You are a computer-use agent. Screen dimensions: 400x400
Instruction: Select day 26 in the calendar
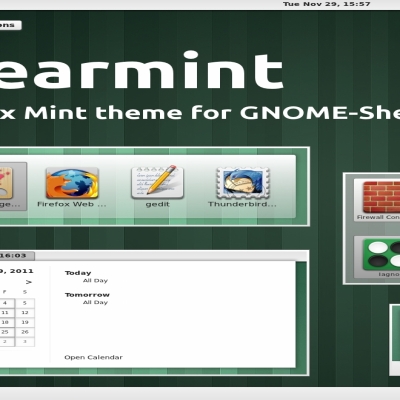[25, 332]
